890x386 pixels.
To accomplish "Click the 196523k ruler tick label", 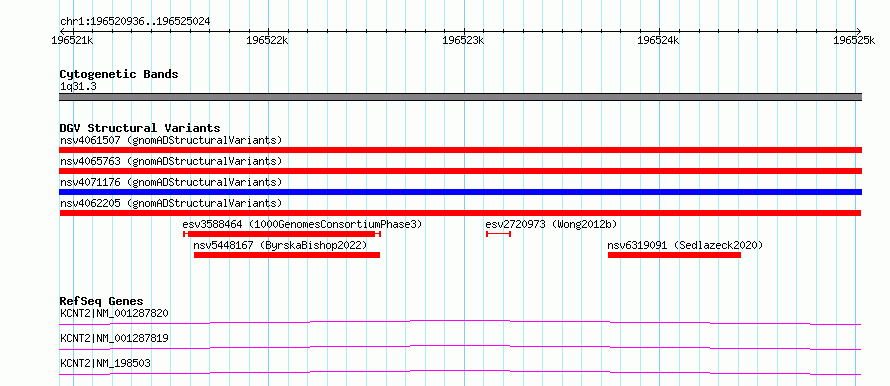I will tap(464, 41).
